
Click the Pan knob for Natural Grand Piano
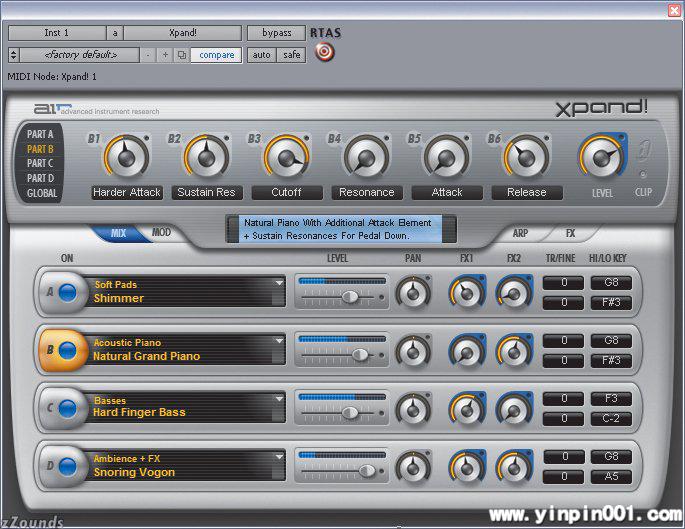[413, 351]
